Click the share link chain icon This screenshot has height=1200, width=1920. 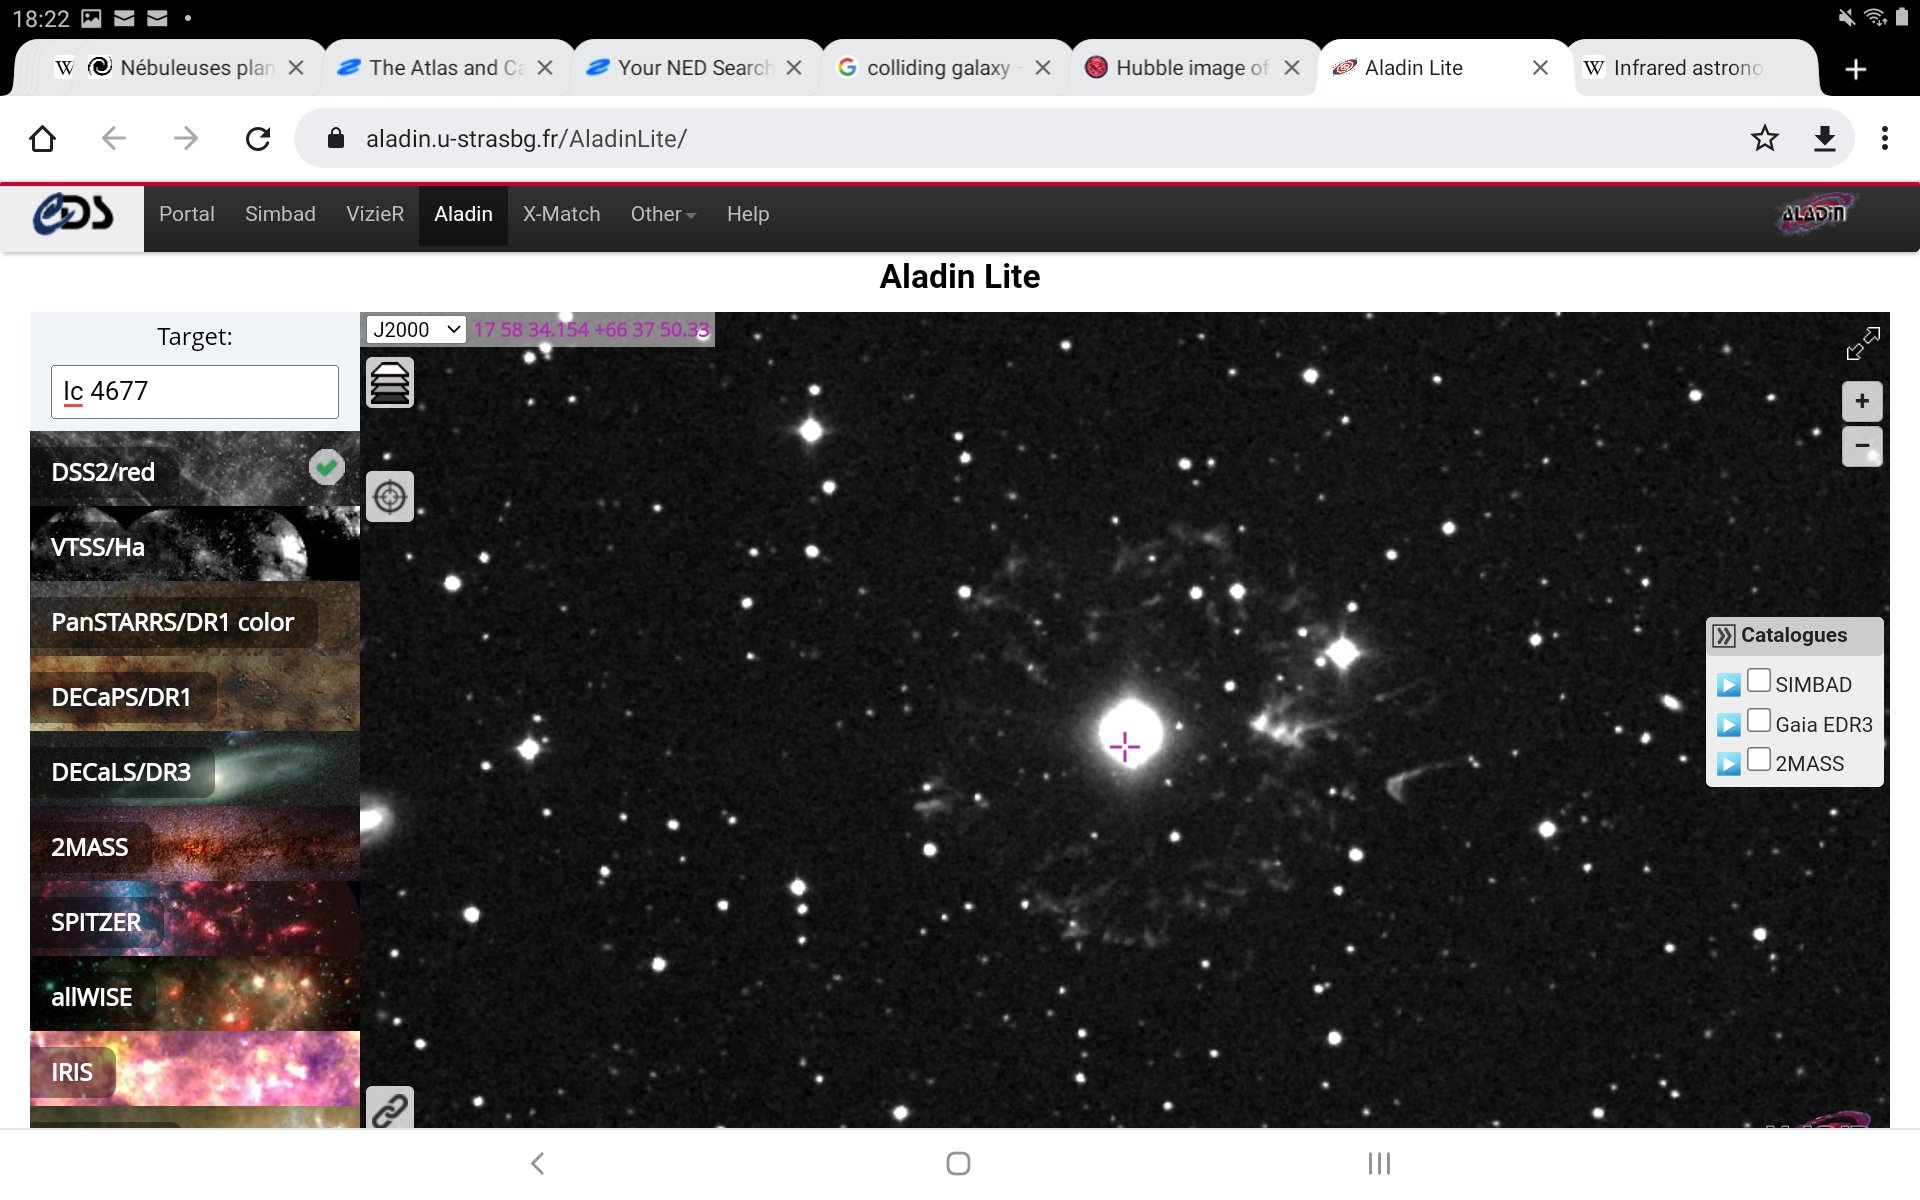(x=390, y=1108)
